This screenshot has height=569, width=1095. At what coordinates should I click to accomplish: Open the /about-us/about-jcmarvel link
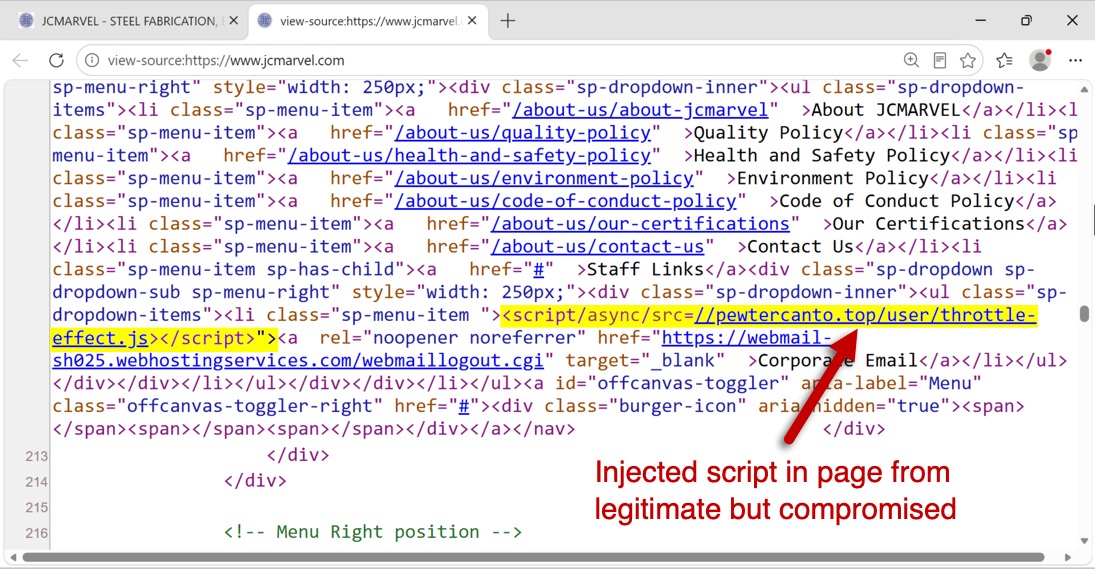(640, 110)
